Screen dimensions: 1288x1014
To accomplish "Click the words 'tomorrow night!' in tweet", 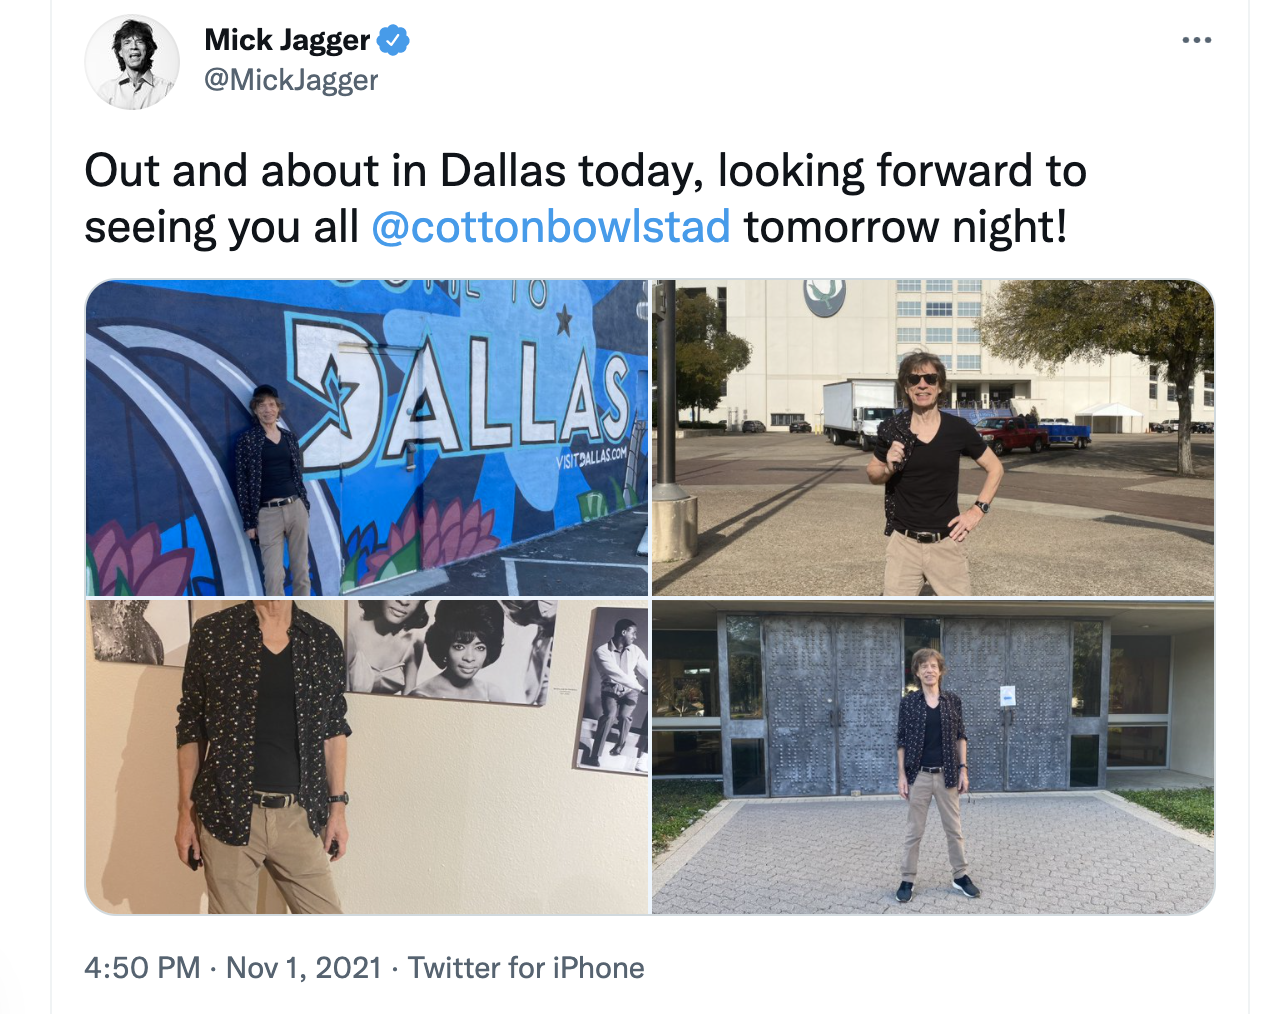I will point(906,227).
